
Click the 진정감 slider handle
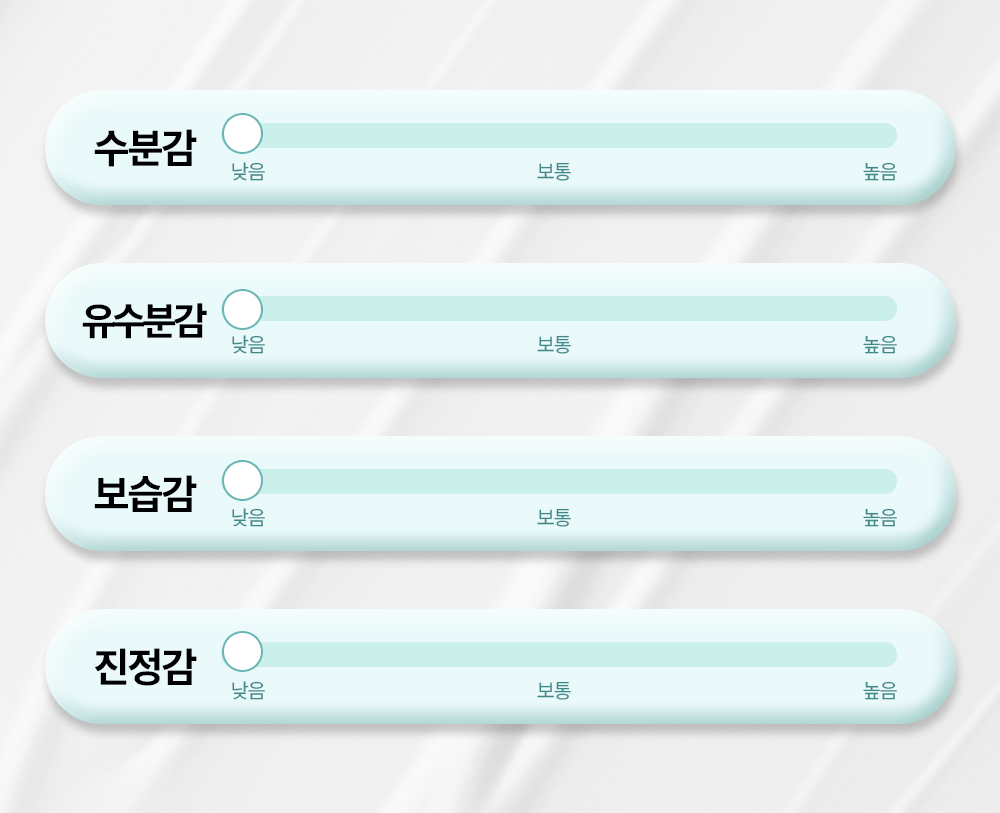(x=242, y=652)
